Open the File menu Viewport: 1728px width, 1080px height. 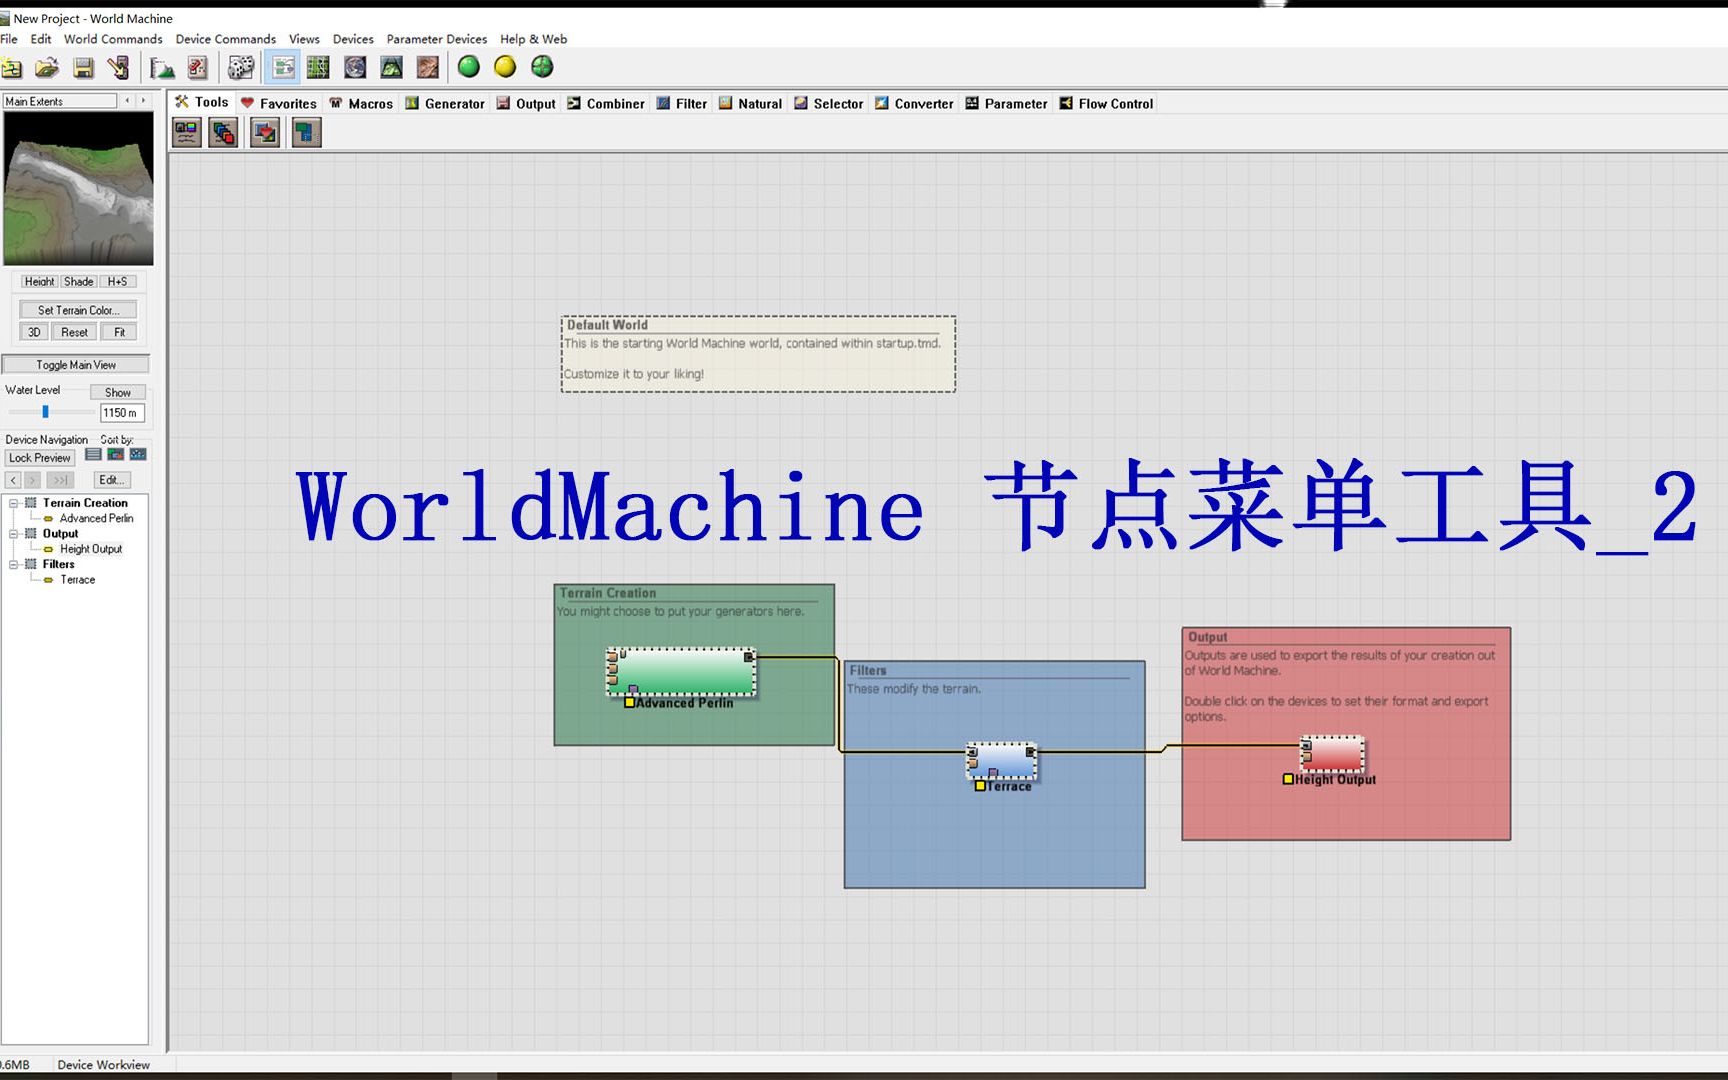9,39
